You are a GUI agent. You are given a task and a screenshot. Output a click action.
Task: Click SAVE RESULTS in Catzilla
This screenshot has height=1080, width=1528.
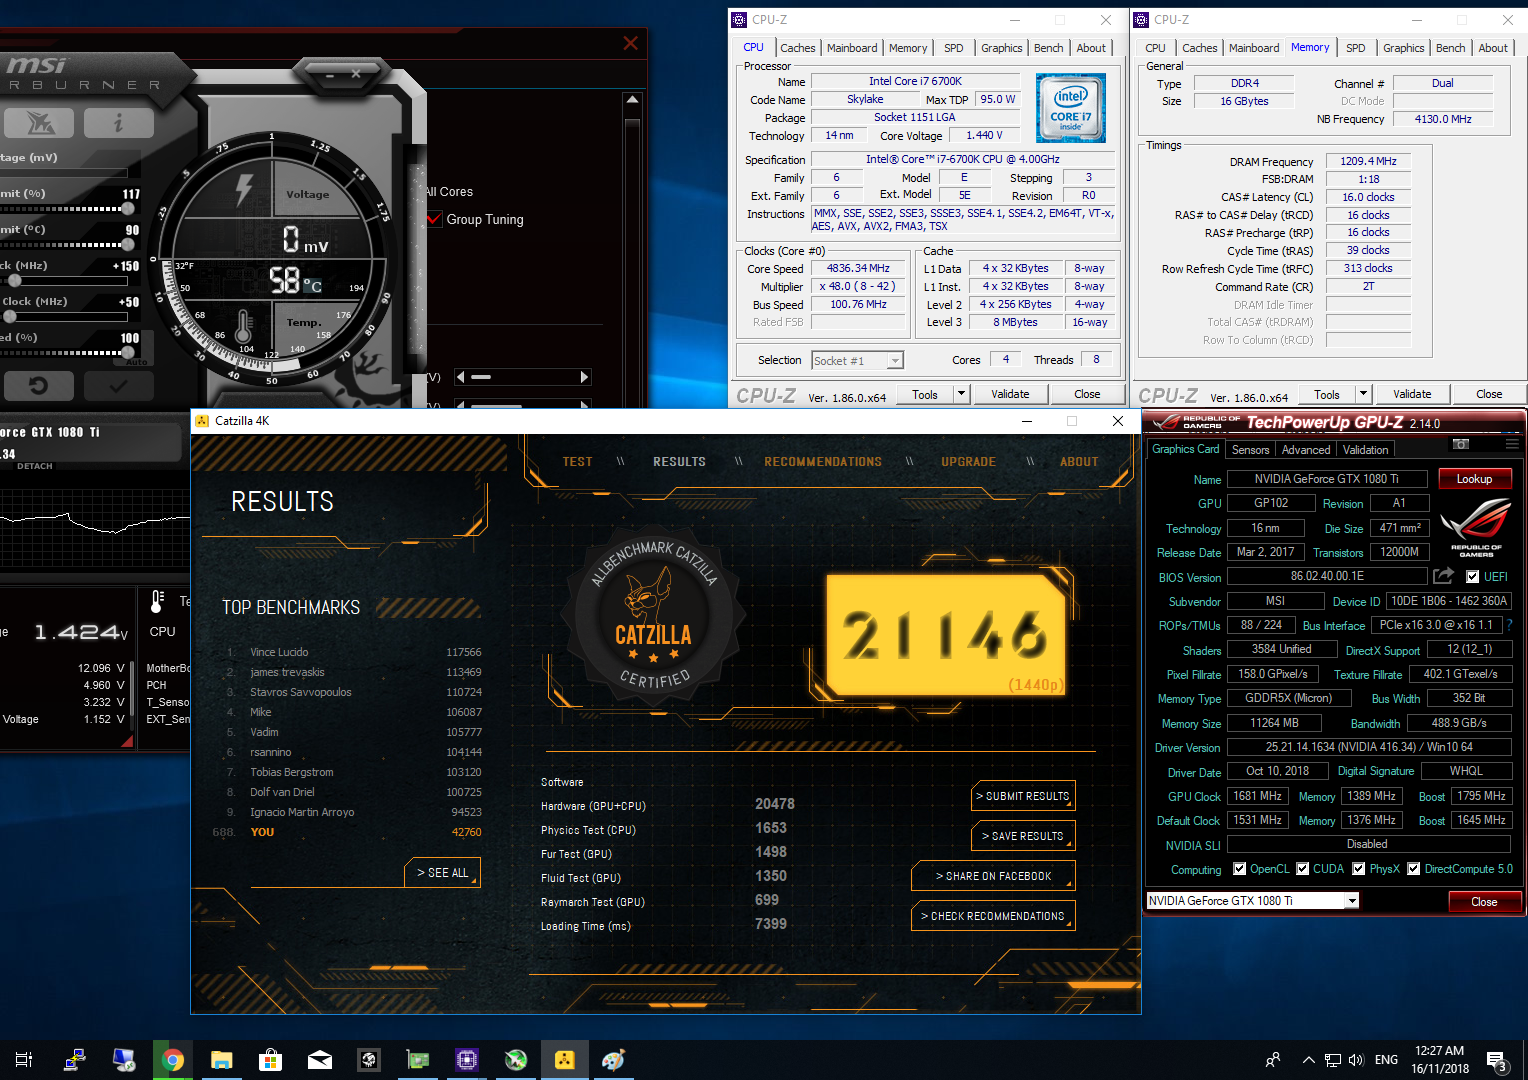(x=1023, y=836)
